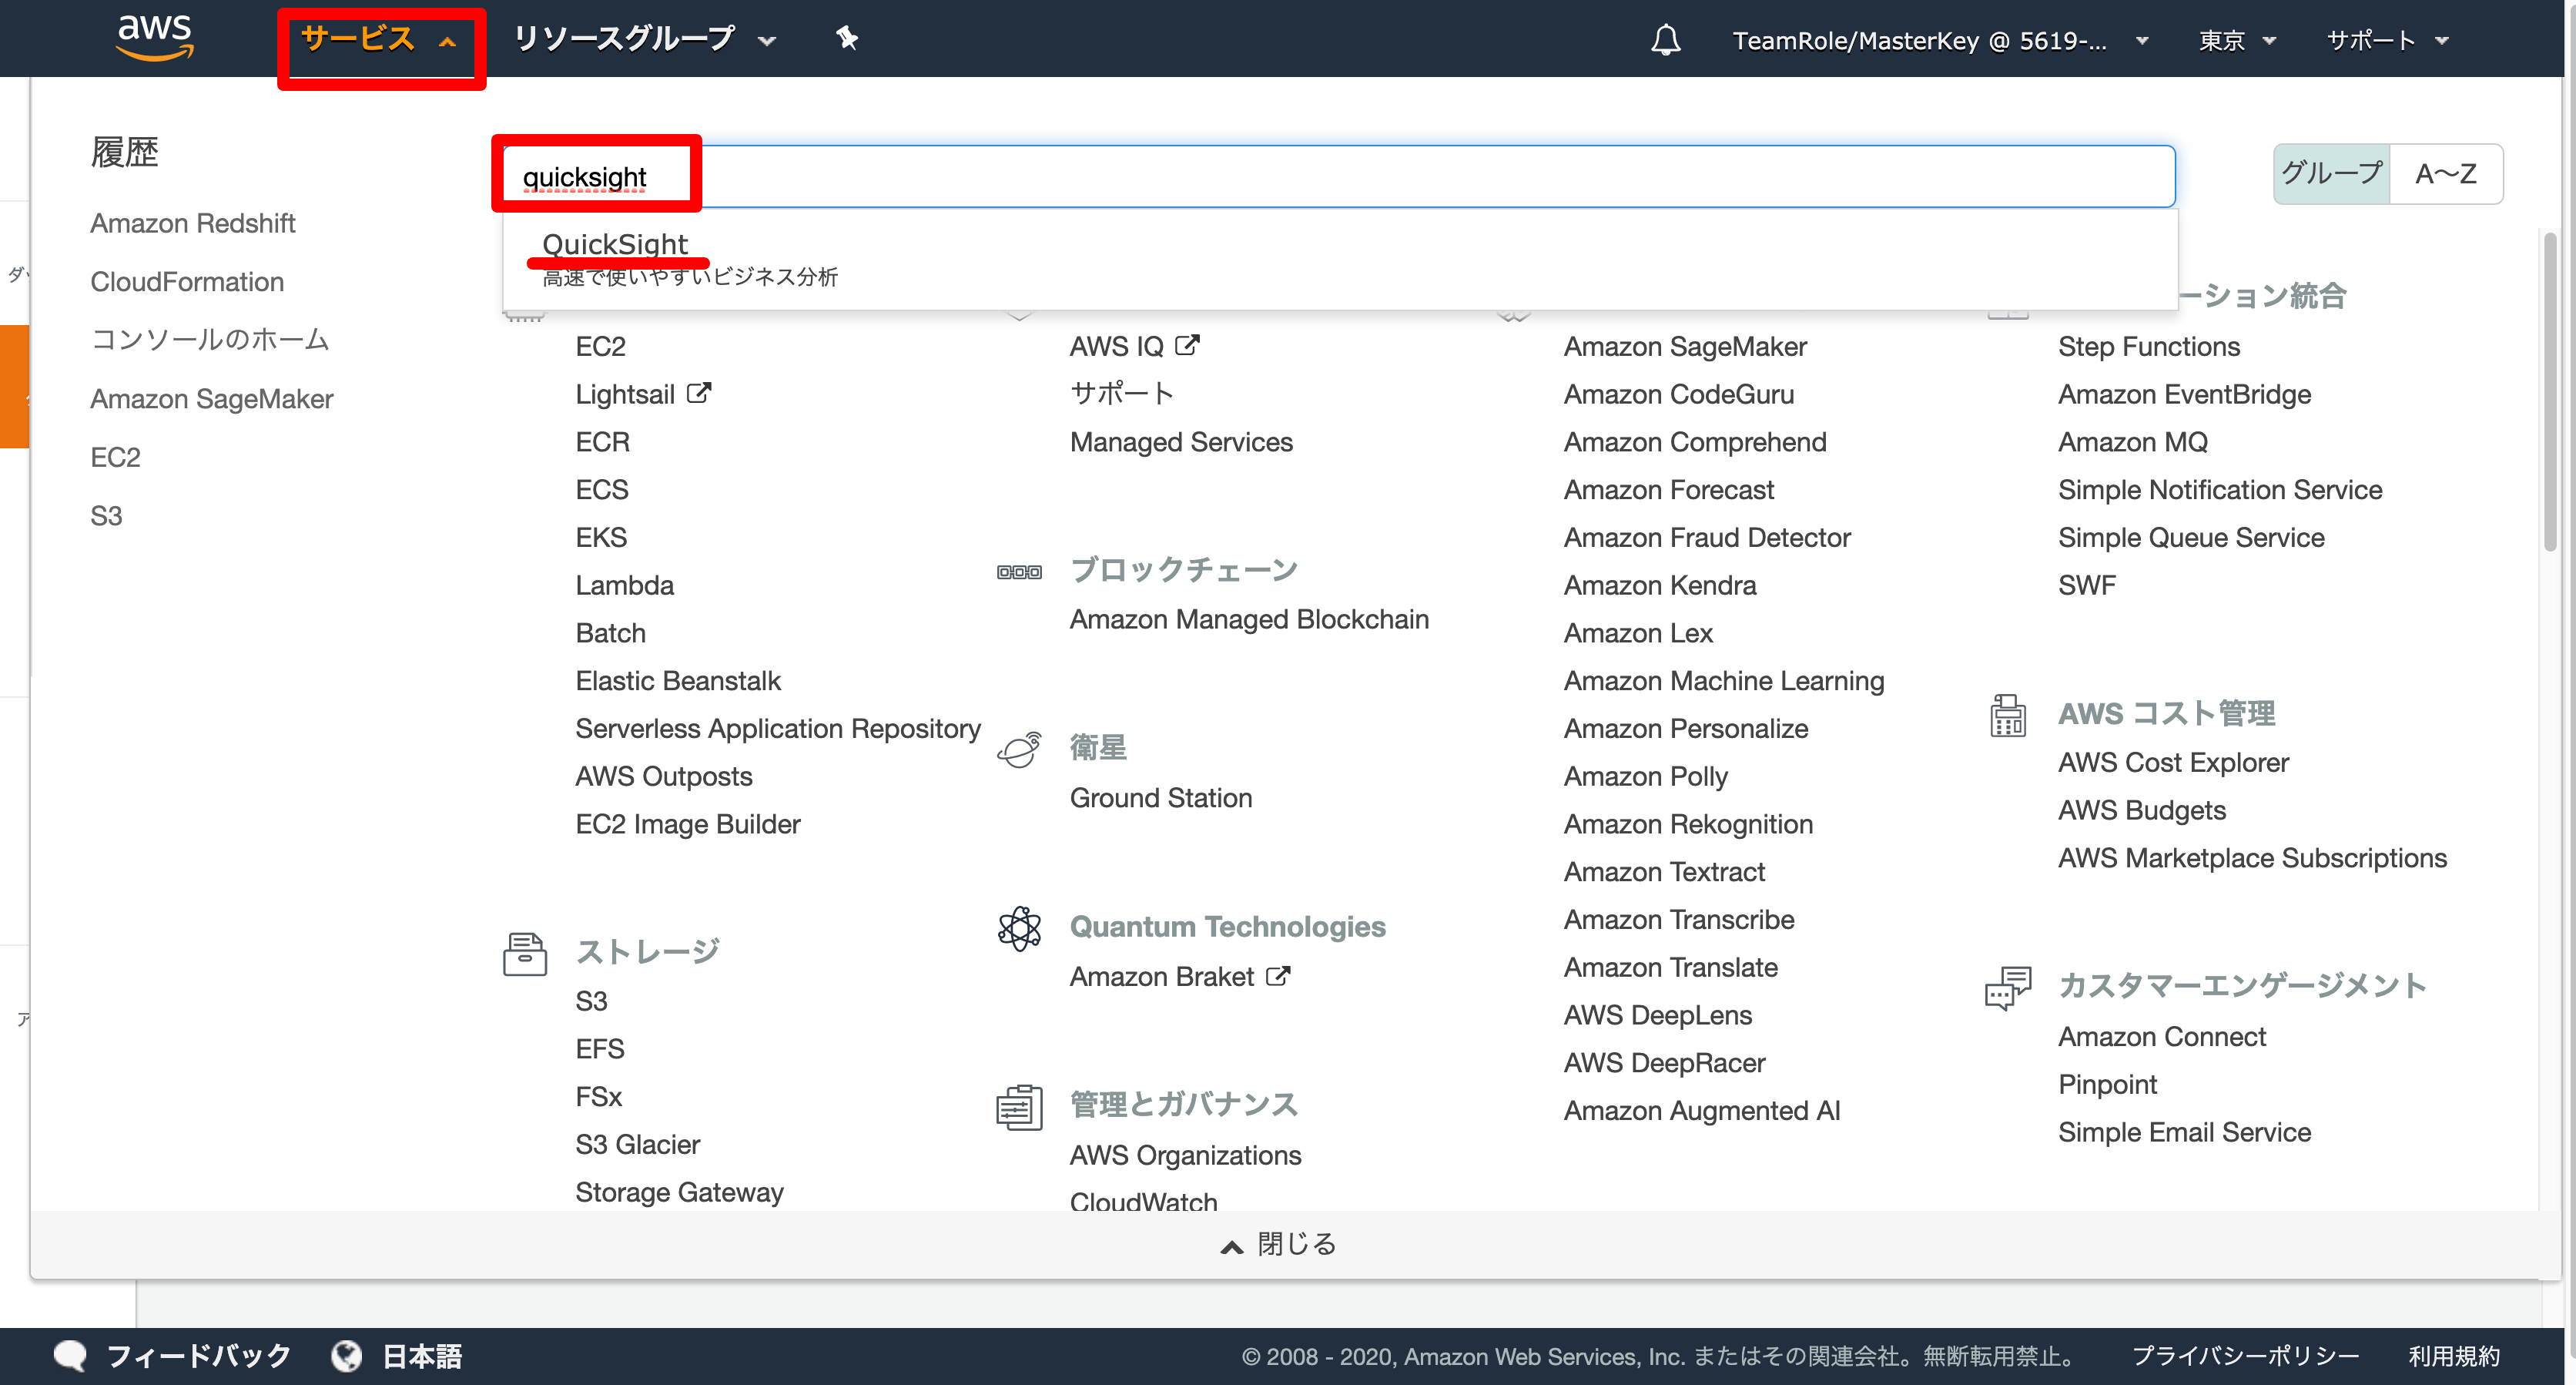Open プライバシーポリシー footer link
2576x1385 pixels.
click(2245, 1356)
